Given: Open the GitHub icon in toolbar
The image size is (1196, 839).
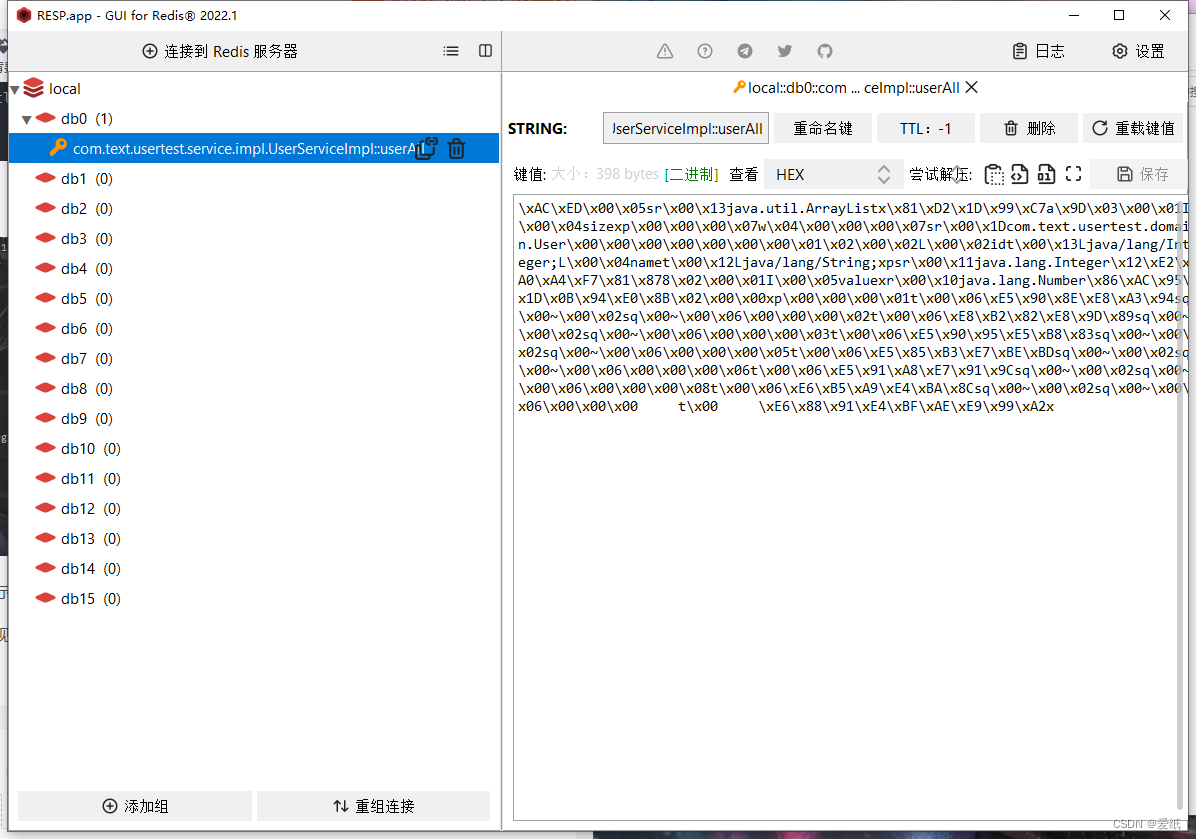Looking at the screenshot, I should point(824,51).
